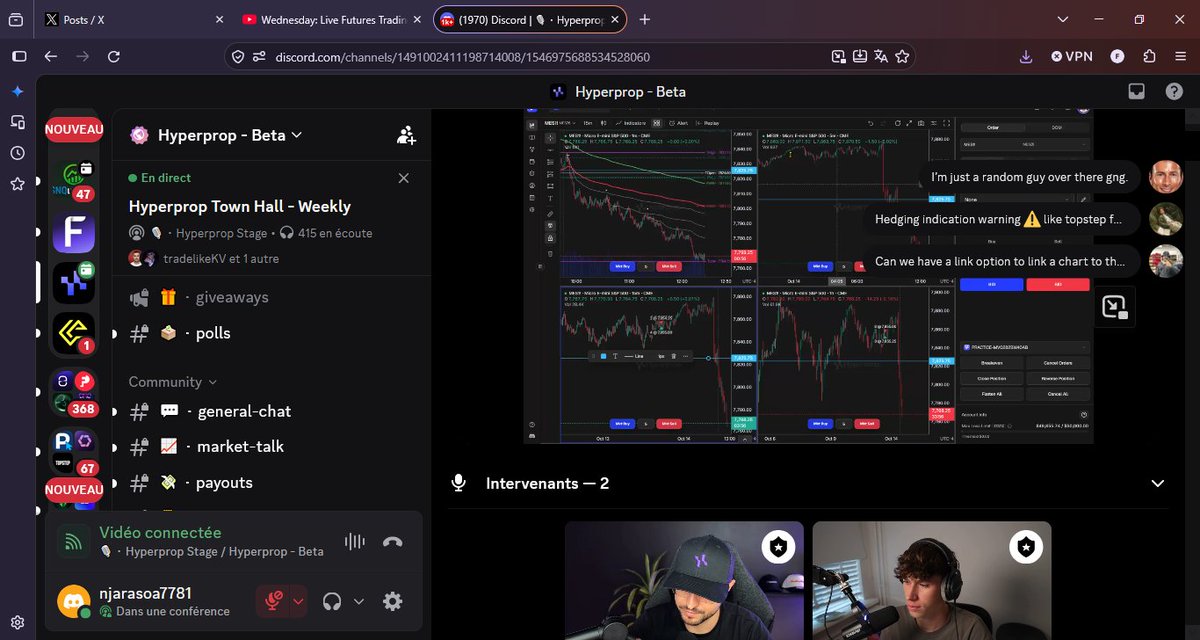The width and height of the screenshot is (1200, 640).
Task: Click the Hyperprop Town Hall - Weekly title
Action: [x=240, y=206]
